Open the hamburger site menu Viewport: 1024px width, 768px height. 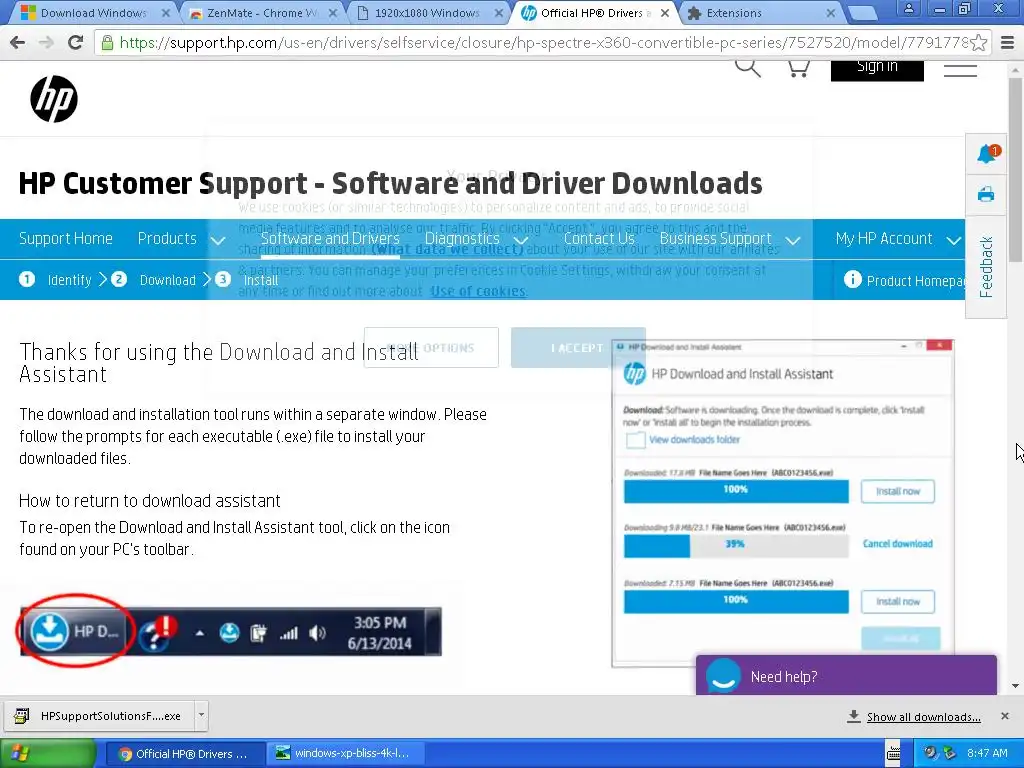(960, 70)
